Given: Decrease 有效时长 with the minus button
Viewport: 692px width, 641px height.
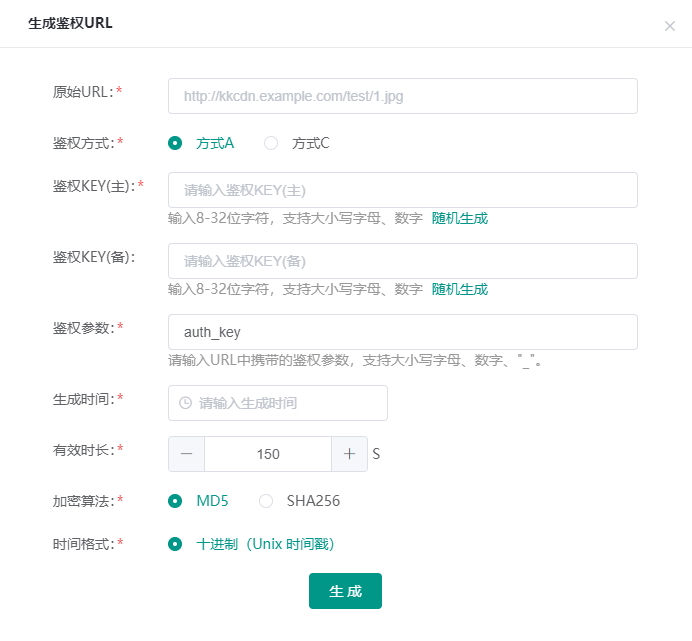Looking at the screenshot, I should point(187,454).
